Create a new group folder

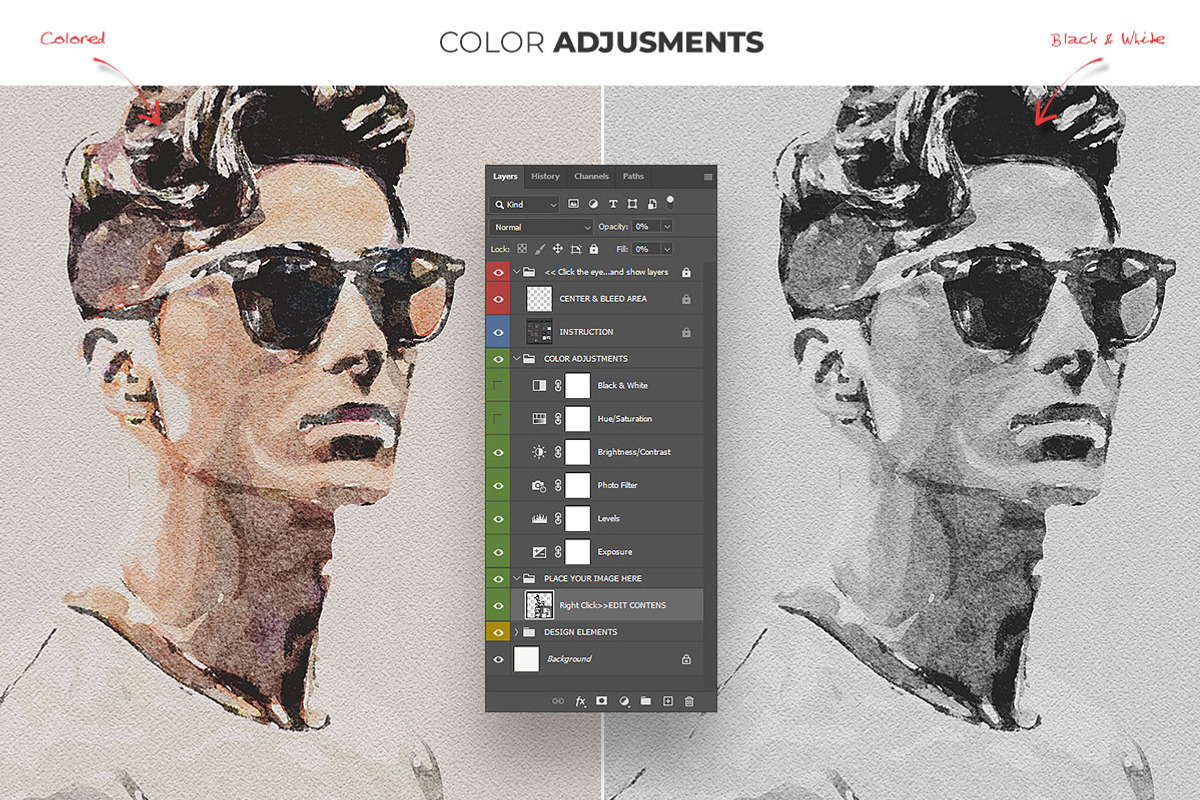645,702
